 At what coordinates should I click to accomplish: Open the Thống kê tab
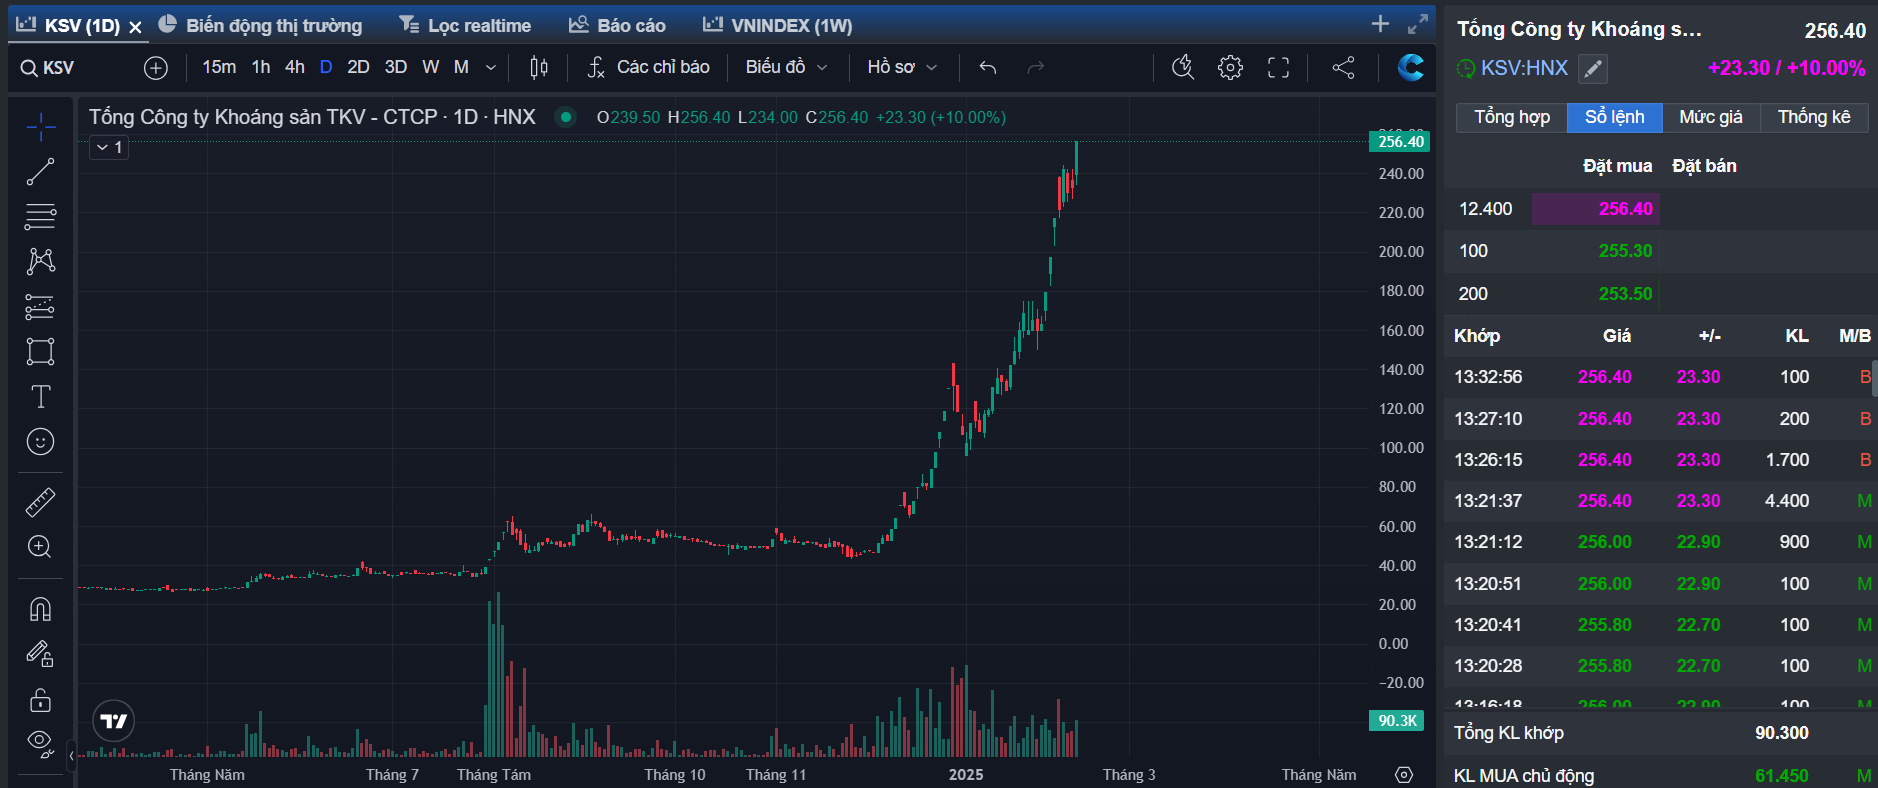click(x=1814, y=117)
